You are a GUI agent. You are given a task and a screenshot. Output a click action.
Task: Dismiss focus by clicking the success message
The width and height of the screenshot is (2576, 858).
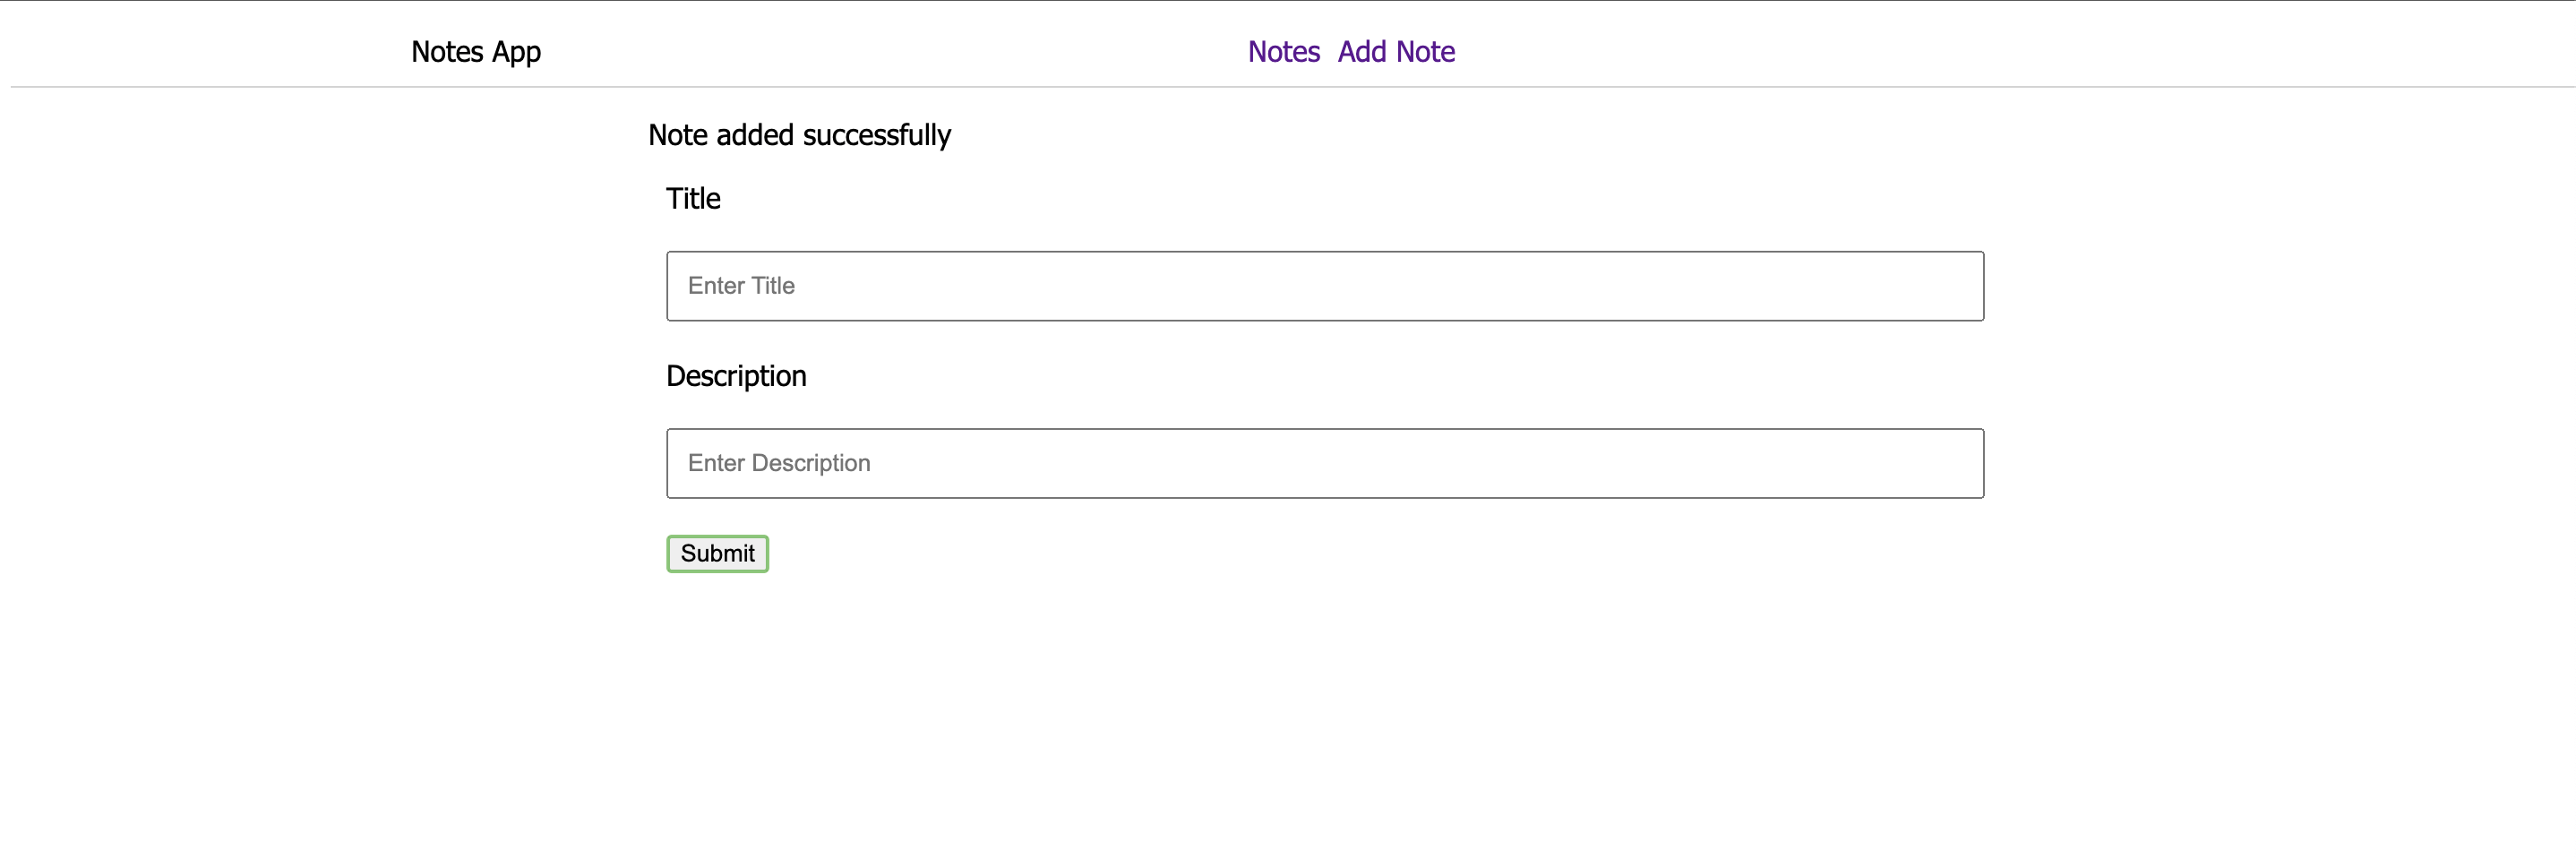(800, 135)
